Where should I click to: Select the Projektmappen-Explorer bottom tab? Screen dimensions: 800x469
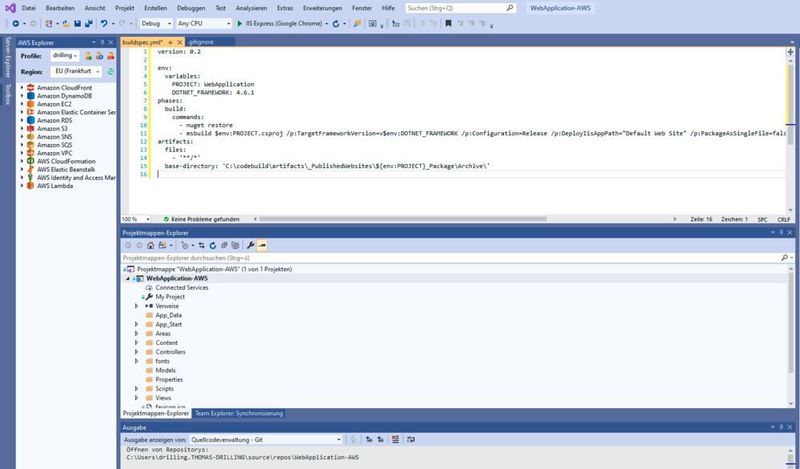[x=156, y=413]
